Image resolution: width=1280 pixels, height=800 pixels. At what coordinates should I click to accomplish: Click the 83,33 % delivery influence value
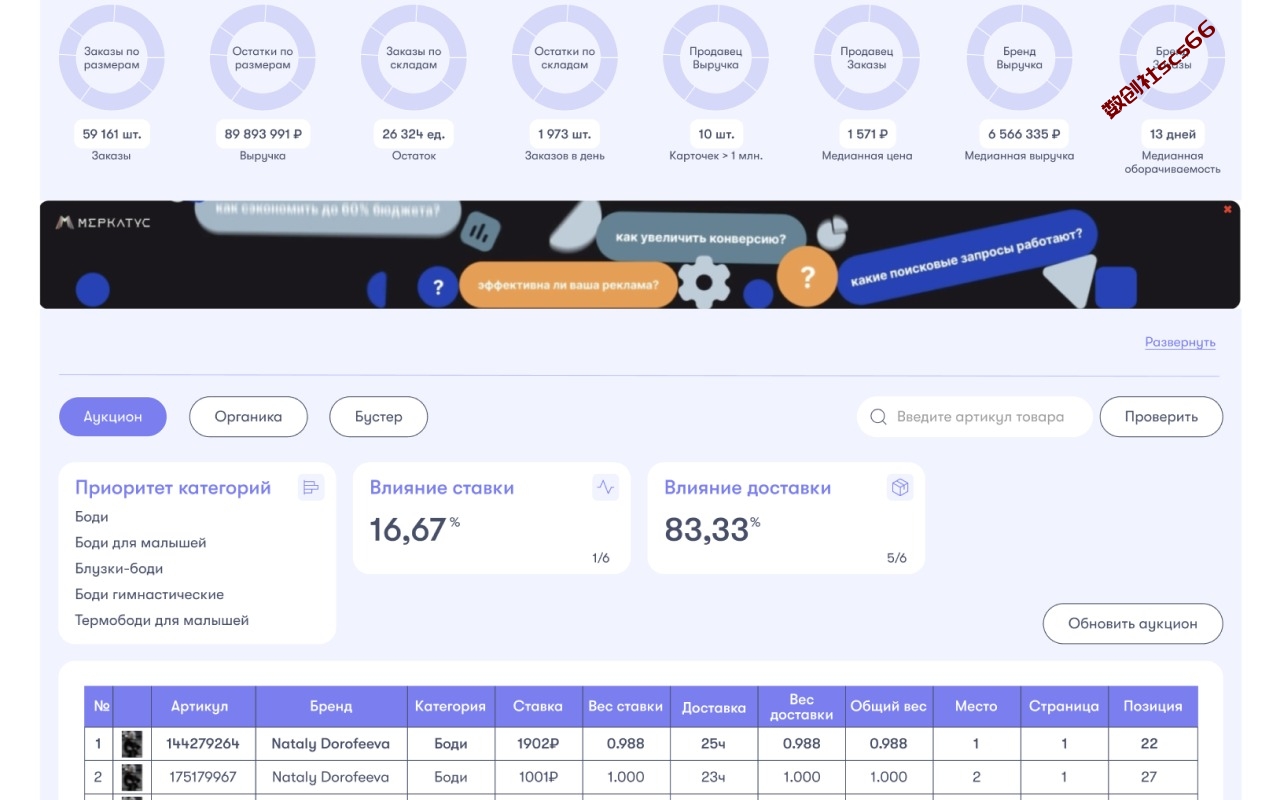click(712, 529)
